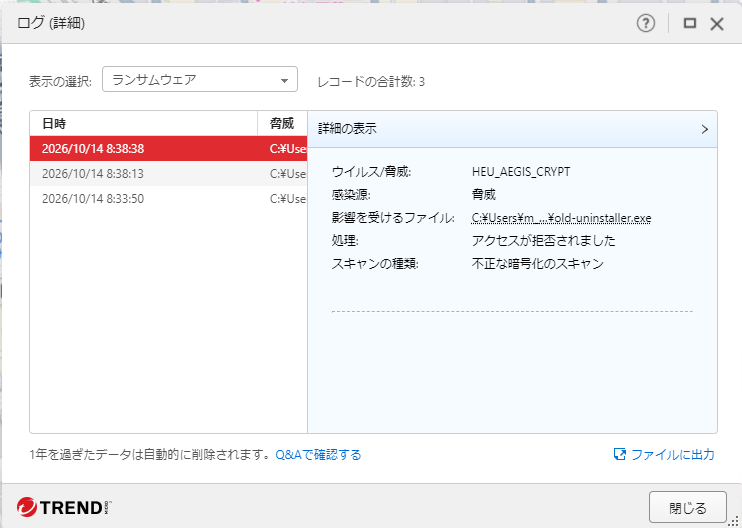The image size is (742, 528).
Task: Sort by the 脅威 column header
Action: [283, 123]
